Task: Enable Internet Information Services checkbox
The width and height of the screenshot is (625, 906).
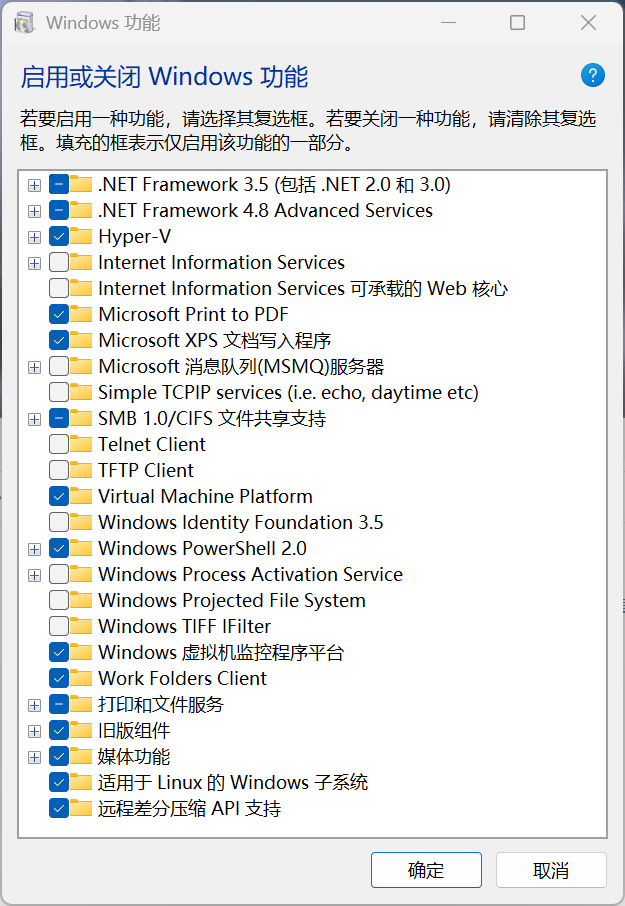Action: click(x=59, y=262)
